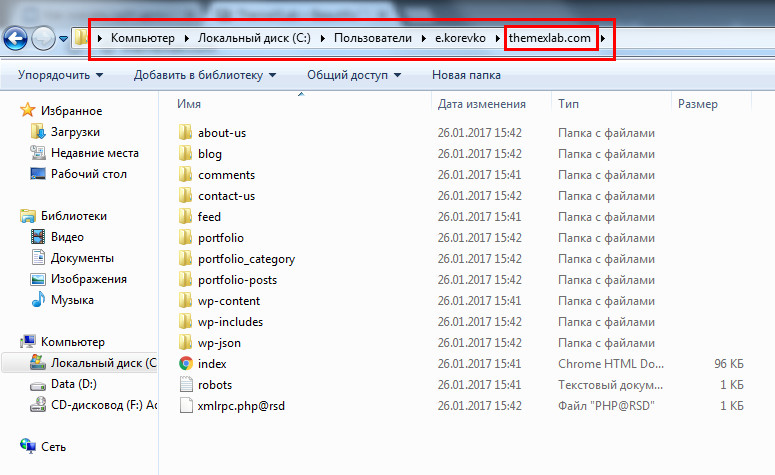Click the forward navigation arrow button
Viewport: 775px width, 475px height.
[x=44, y=39]
